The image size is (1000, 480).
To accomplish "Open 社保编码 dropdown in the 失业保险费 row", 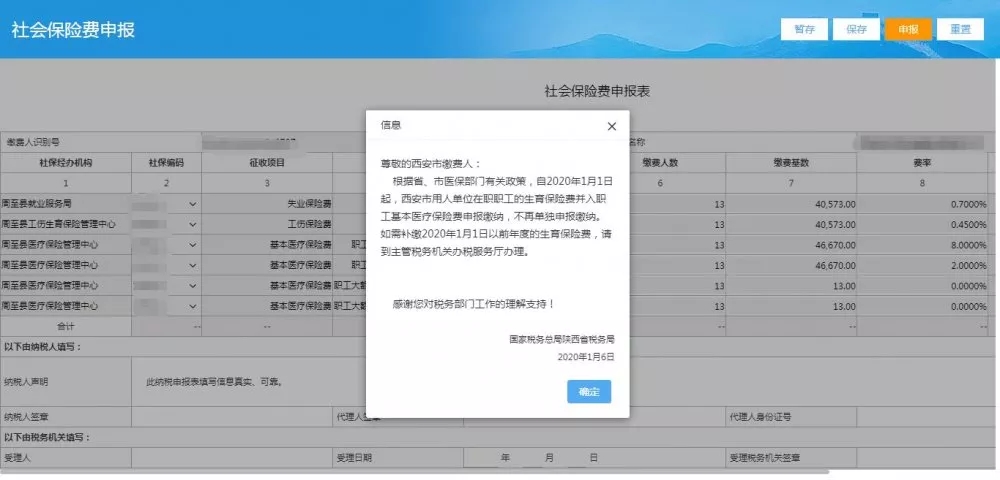I will [x=193, y=203].
